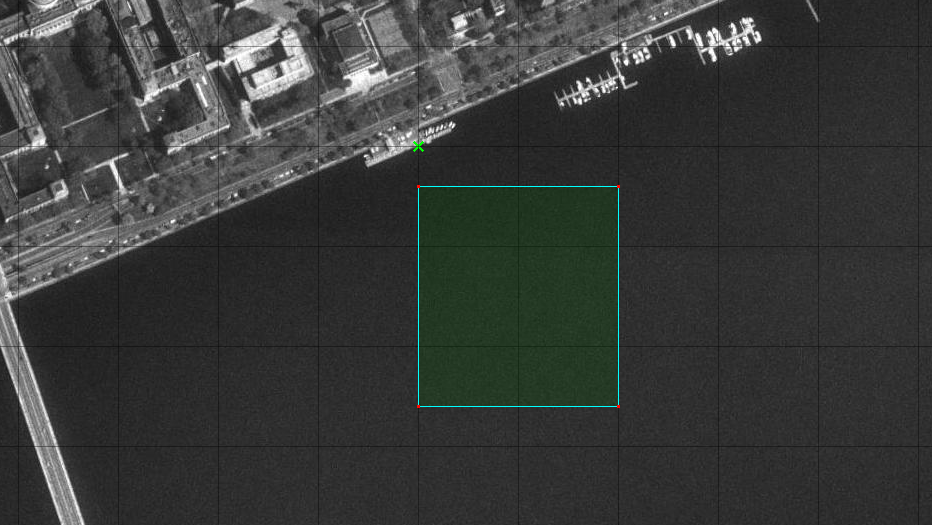
Task: Click the right cyan edge of rectangle
Action: pos(618,296)
